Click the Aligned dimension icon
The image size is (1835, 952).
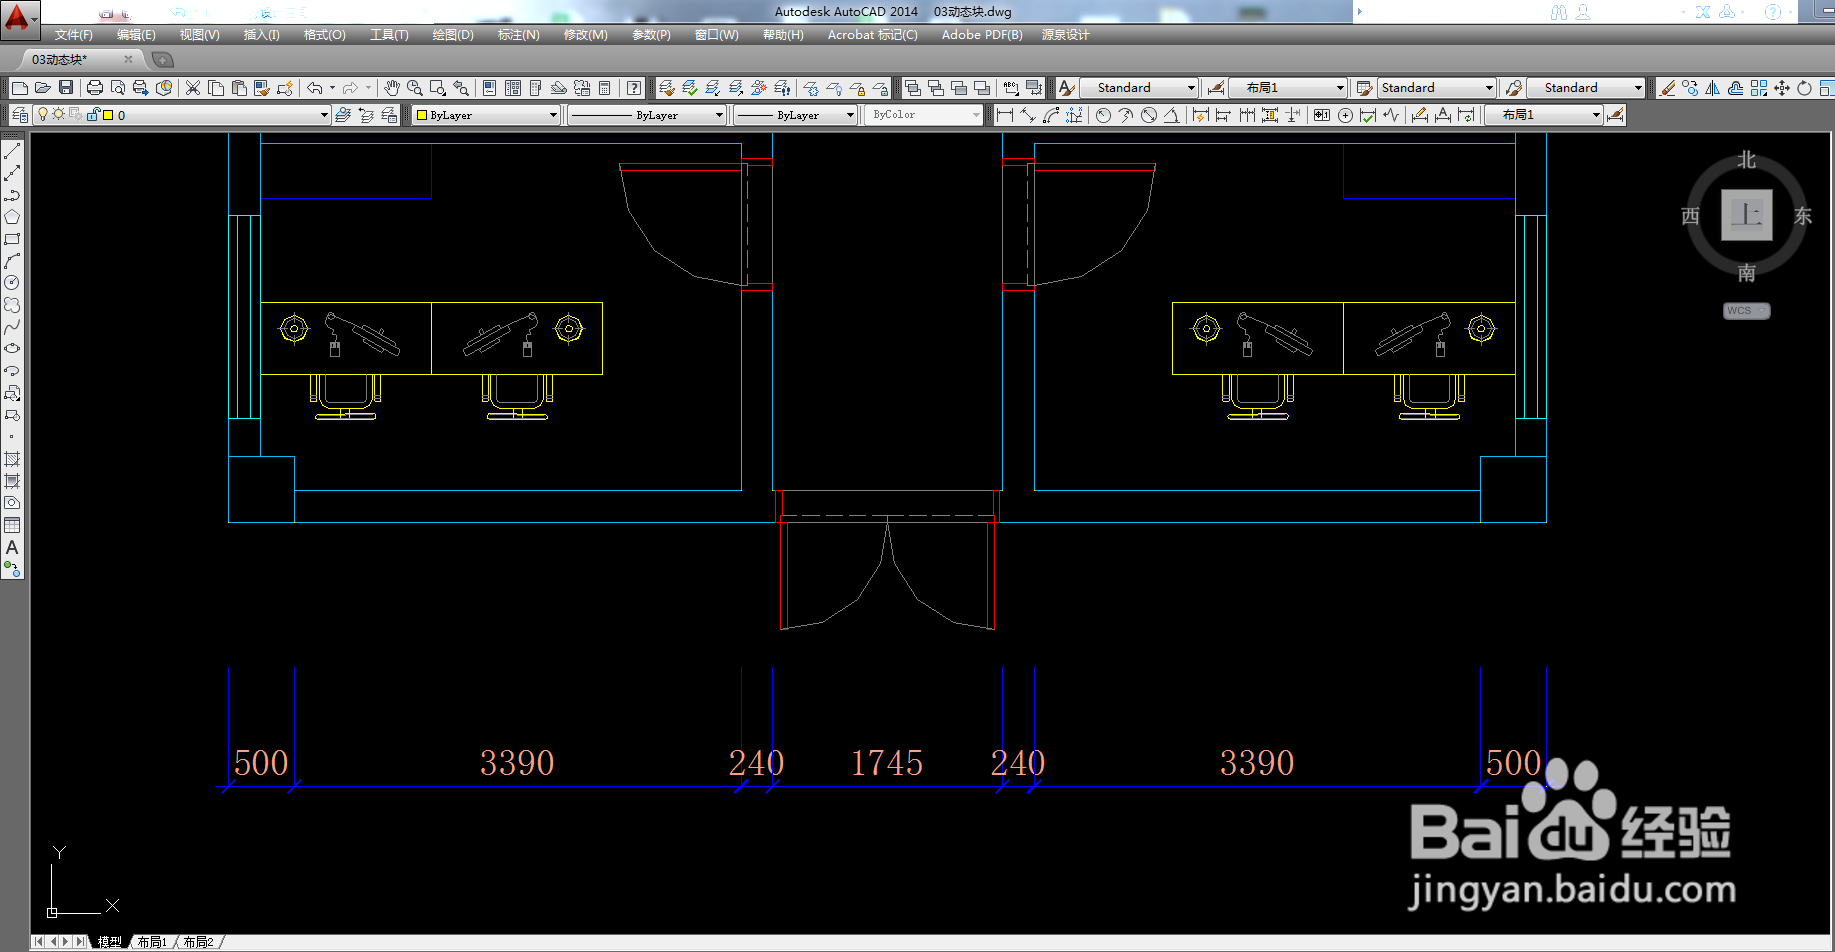(1028, 115)
